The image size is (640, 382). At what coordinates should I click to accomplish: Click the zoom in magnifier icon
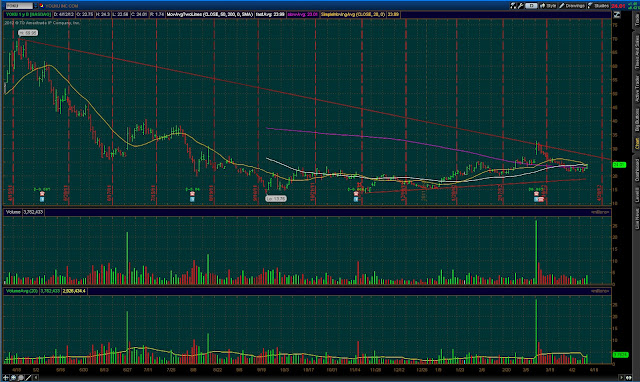point(13,378)
